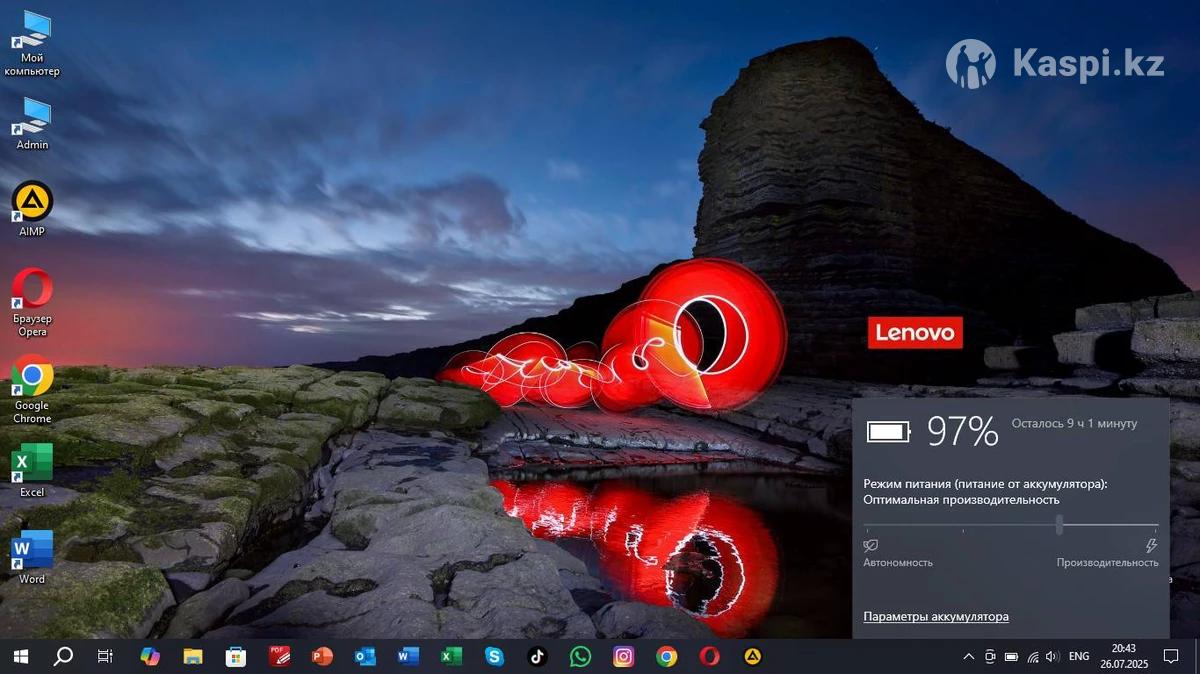Expand hidden tray icons chevron
1200x674 pixels.
point(968,657)
